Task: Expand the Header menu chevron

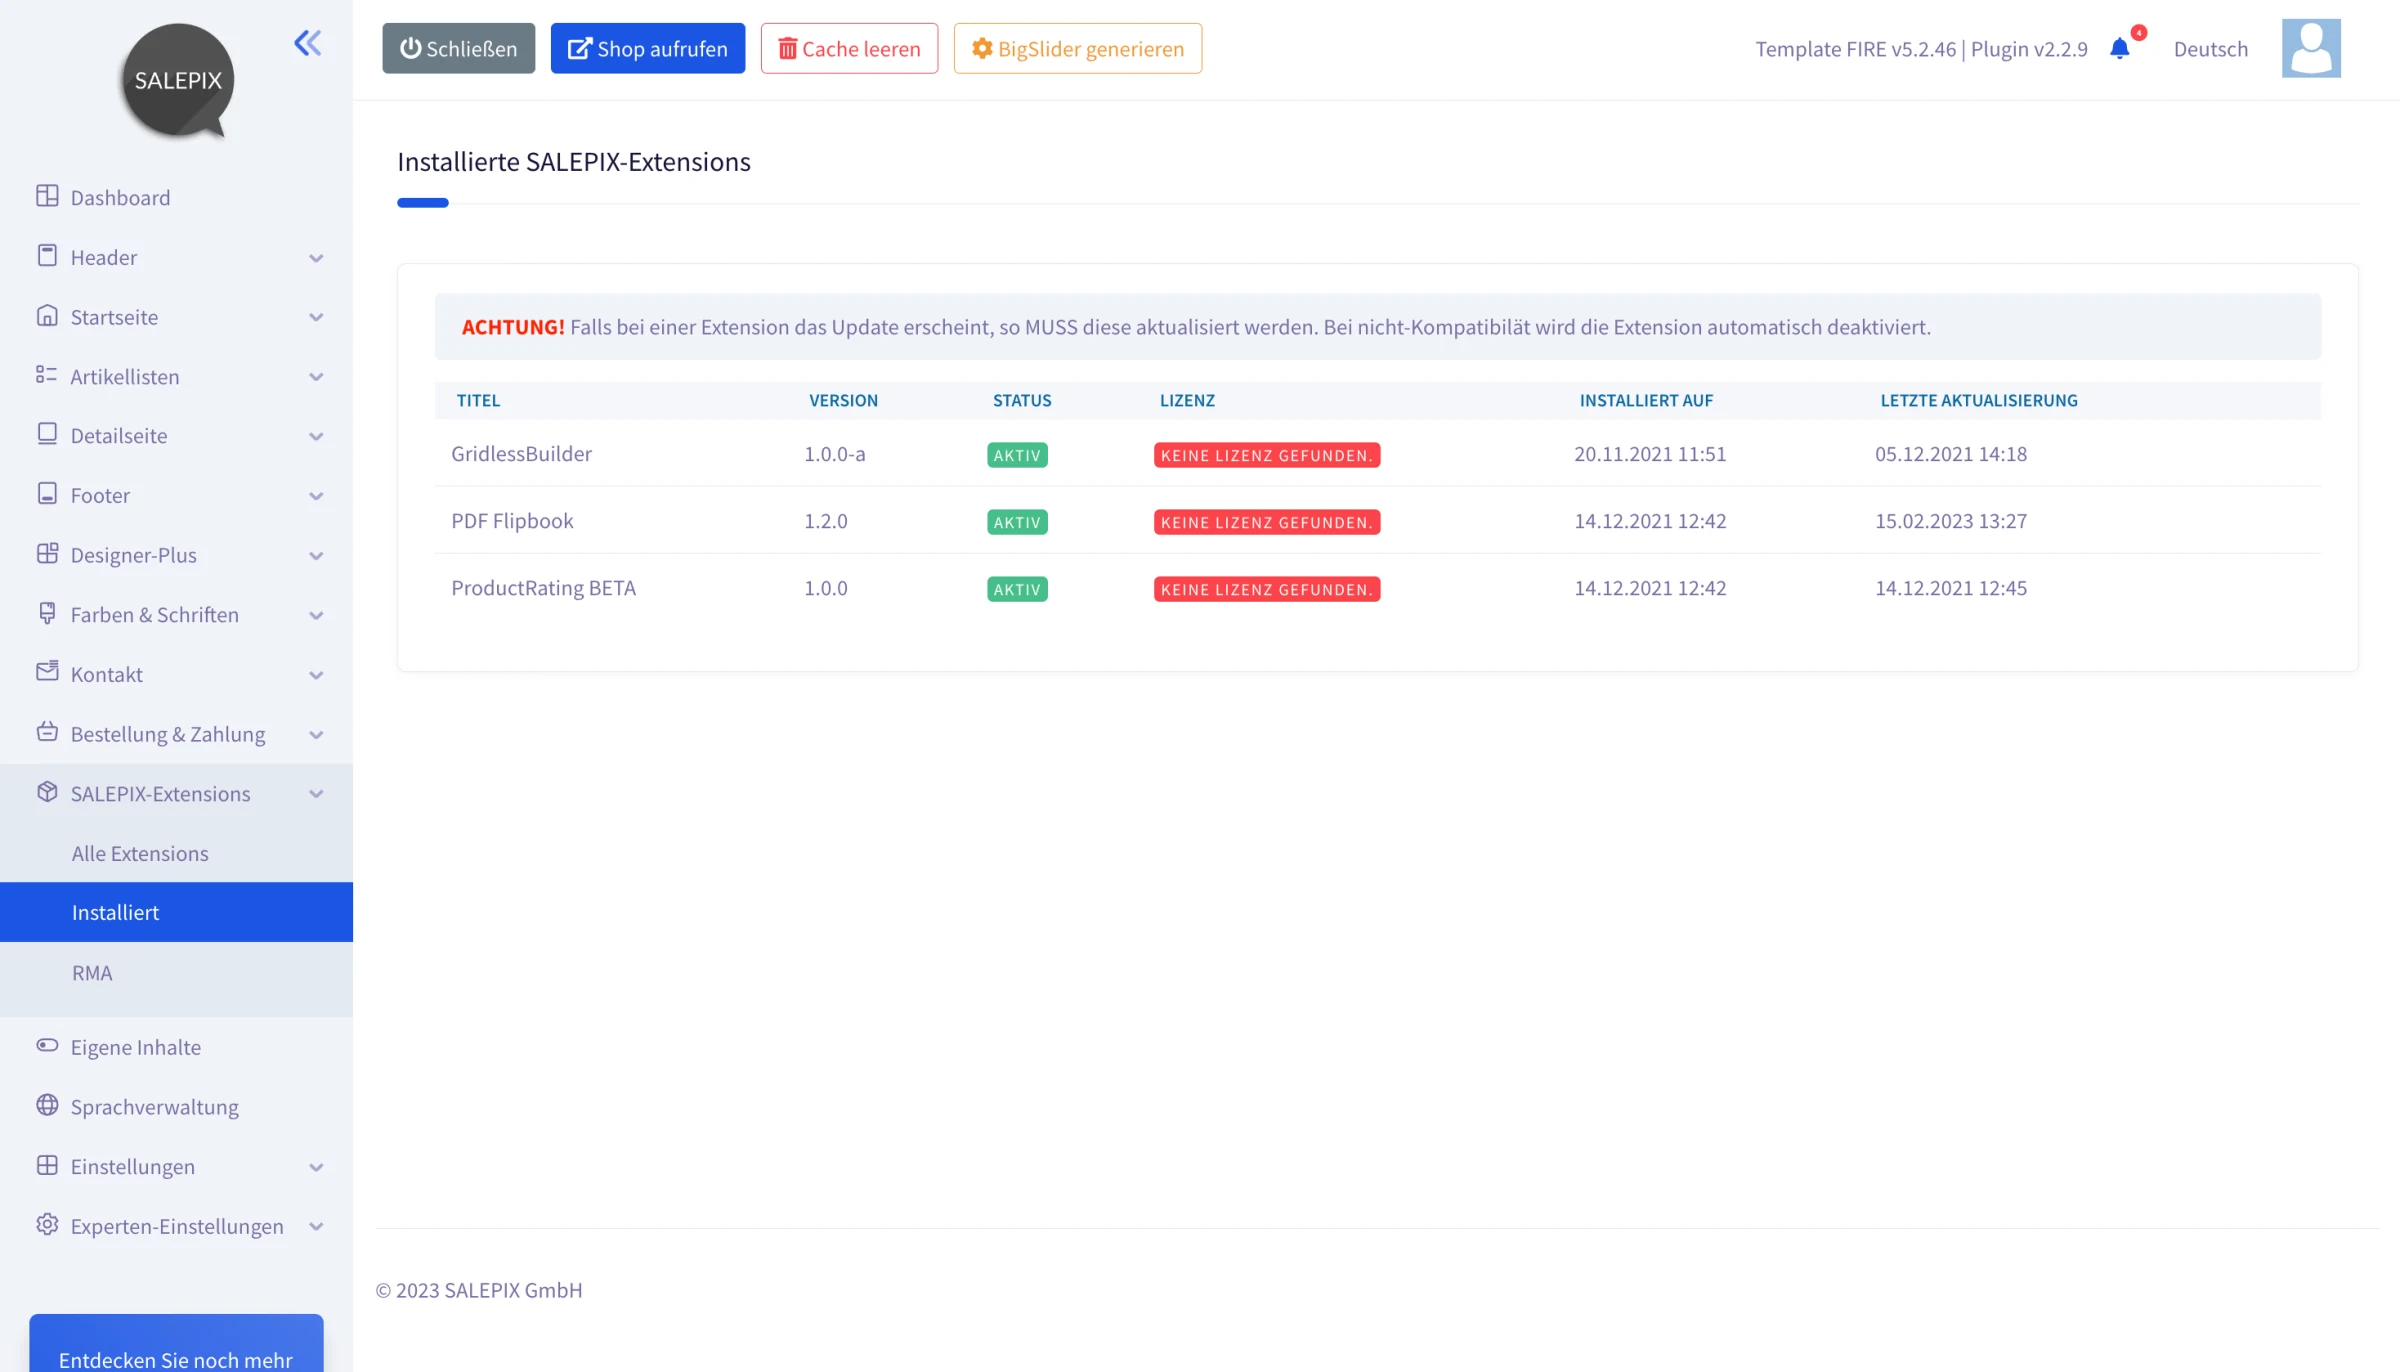Action: (316, 258)
